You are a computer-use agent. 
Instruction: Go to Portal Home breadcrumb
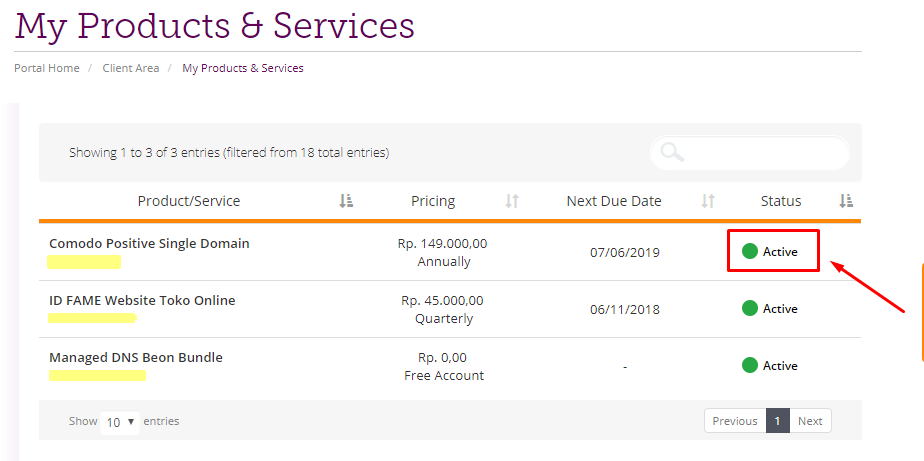47,68
